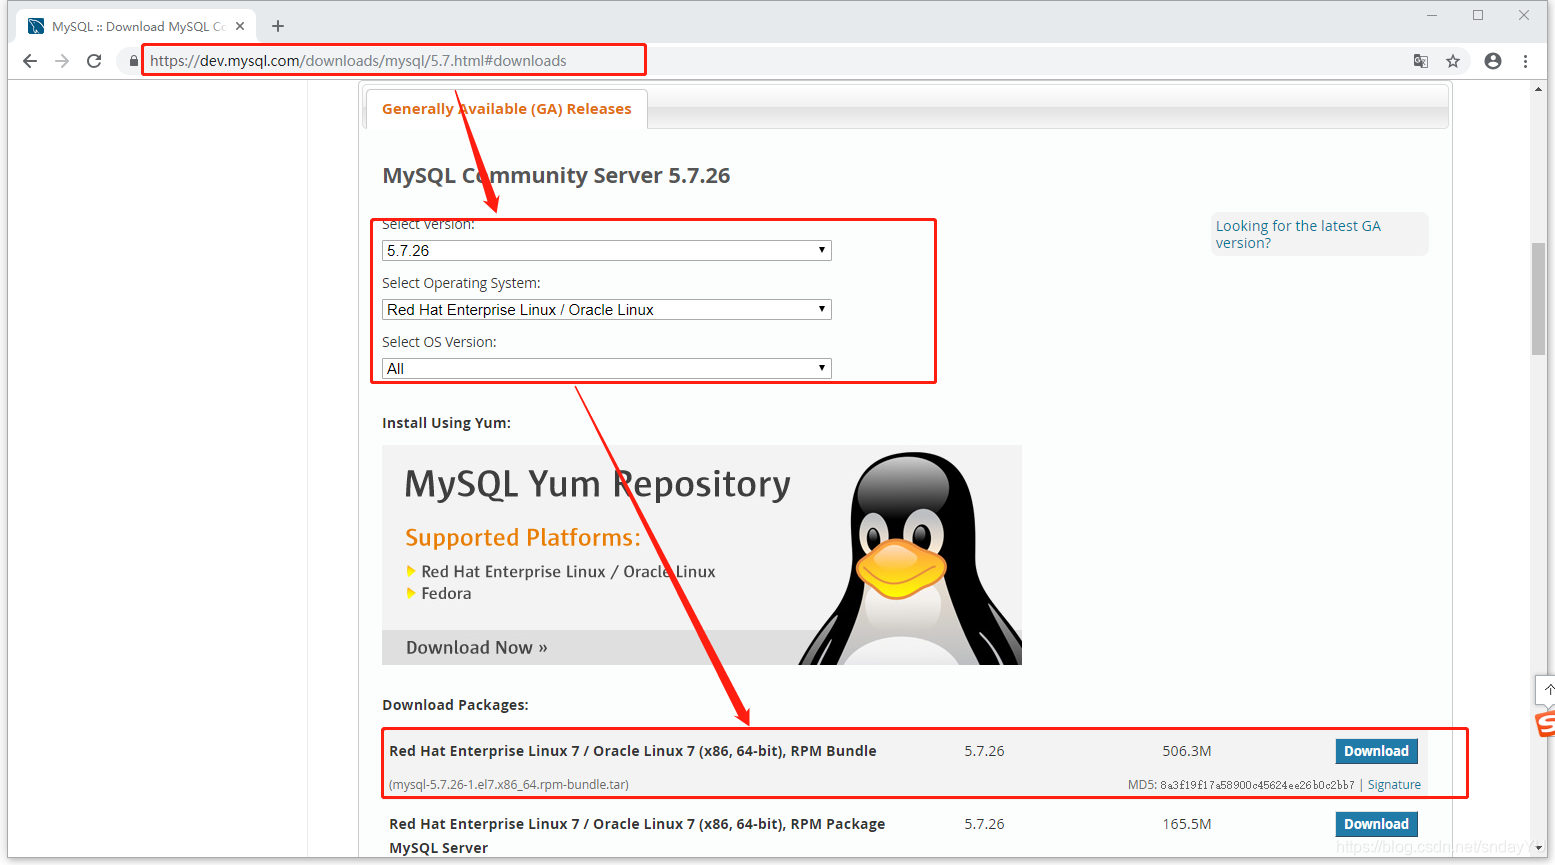This screenshot has width=1555, height=865.
Task: Open Signature link for RPM Bundle
Action: (1394, 785)
